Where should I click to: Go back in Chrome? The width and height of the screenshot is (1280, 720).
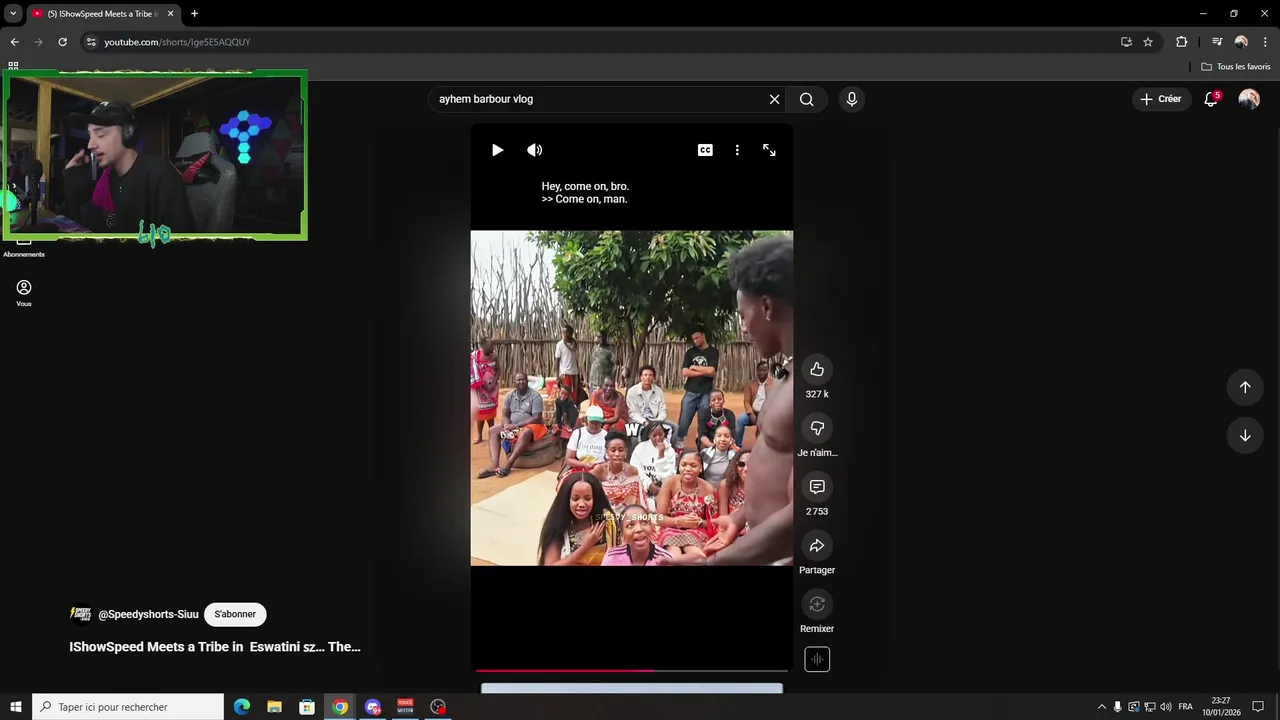[x=14, y=42]
